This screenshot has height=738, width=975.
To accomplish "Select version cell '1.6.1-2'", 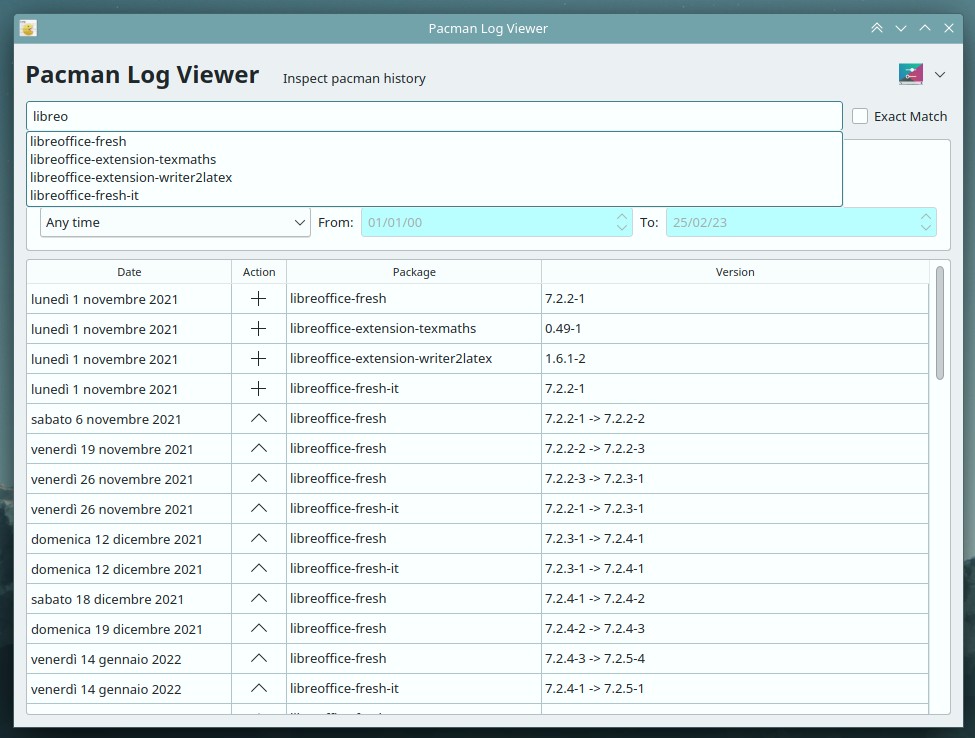I will [735, 359].
